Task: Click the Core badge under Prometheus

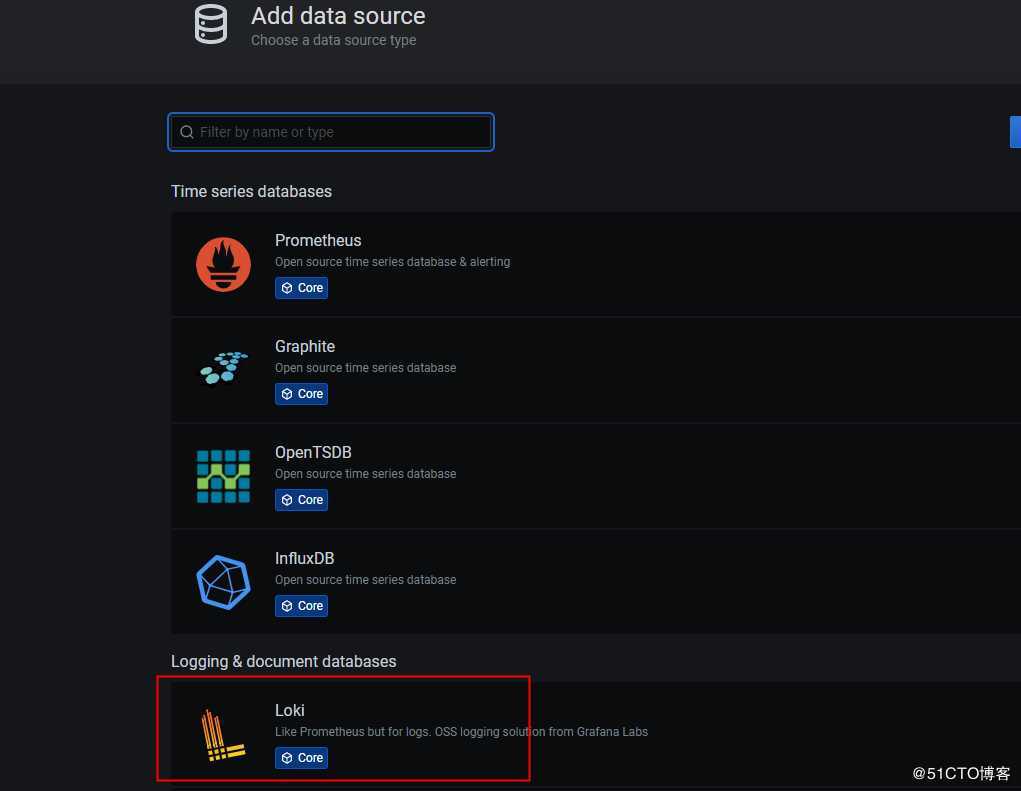Action: (x=301, y=288)
